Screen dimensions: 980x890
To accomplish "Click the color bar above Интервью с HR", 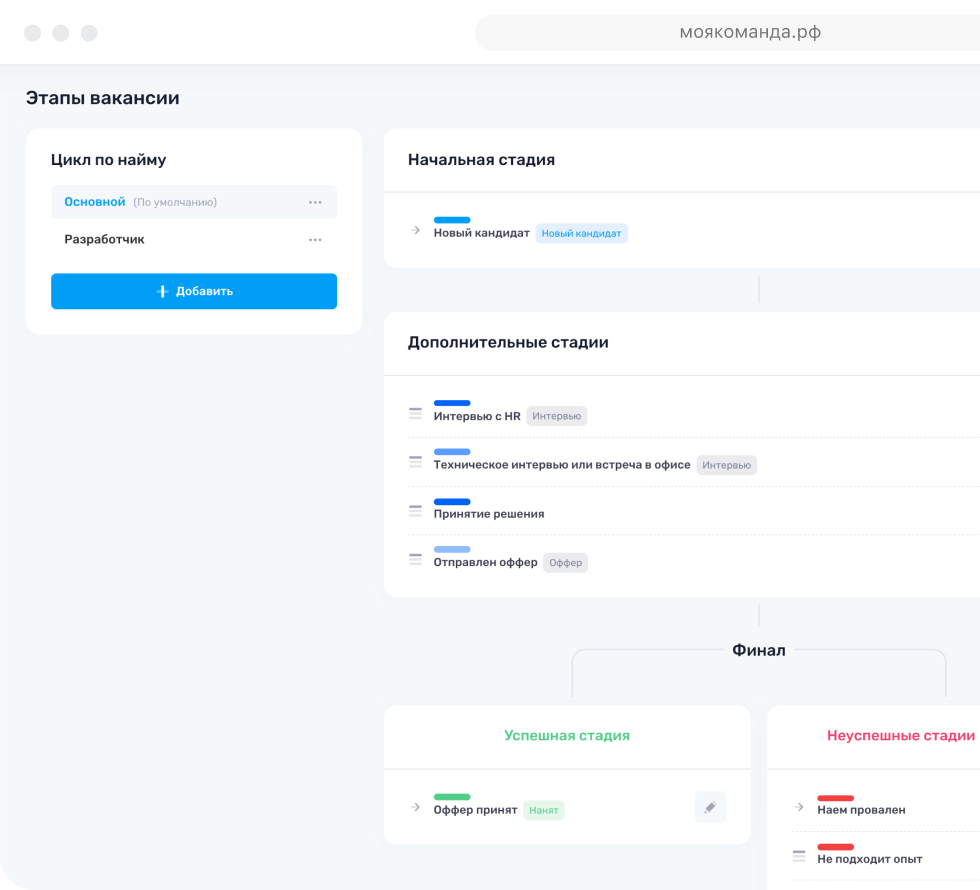I will (452, 403).
